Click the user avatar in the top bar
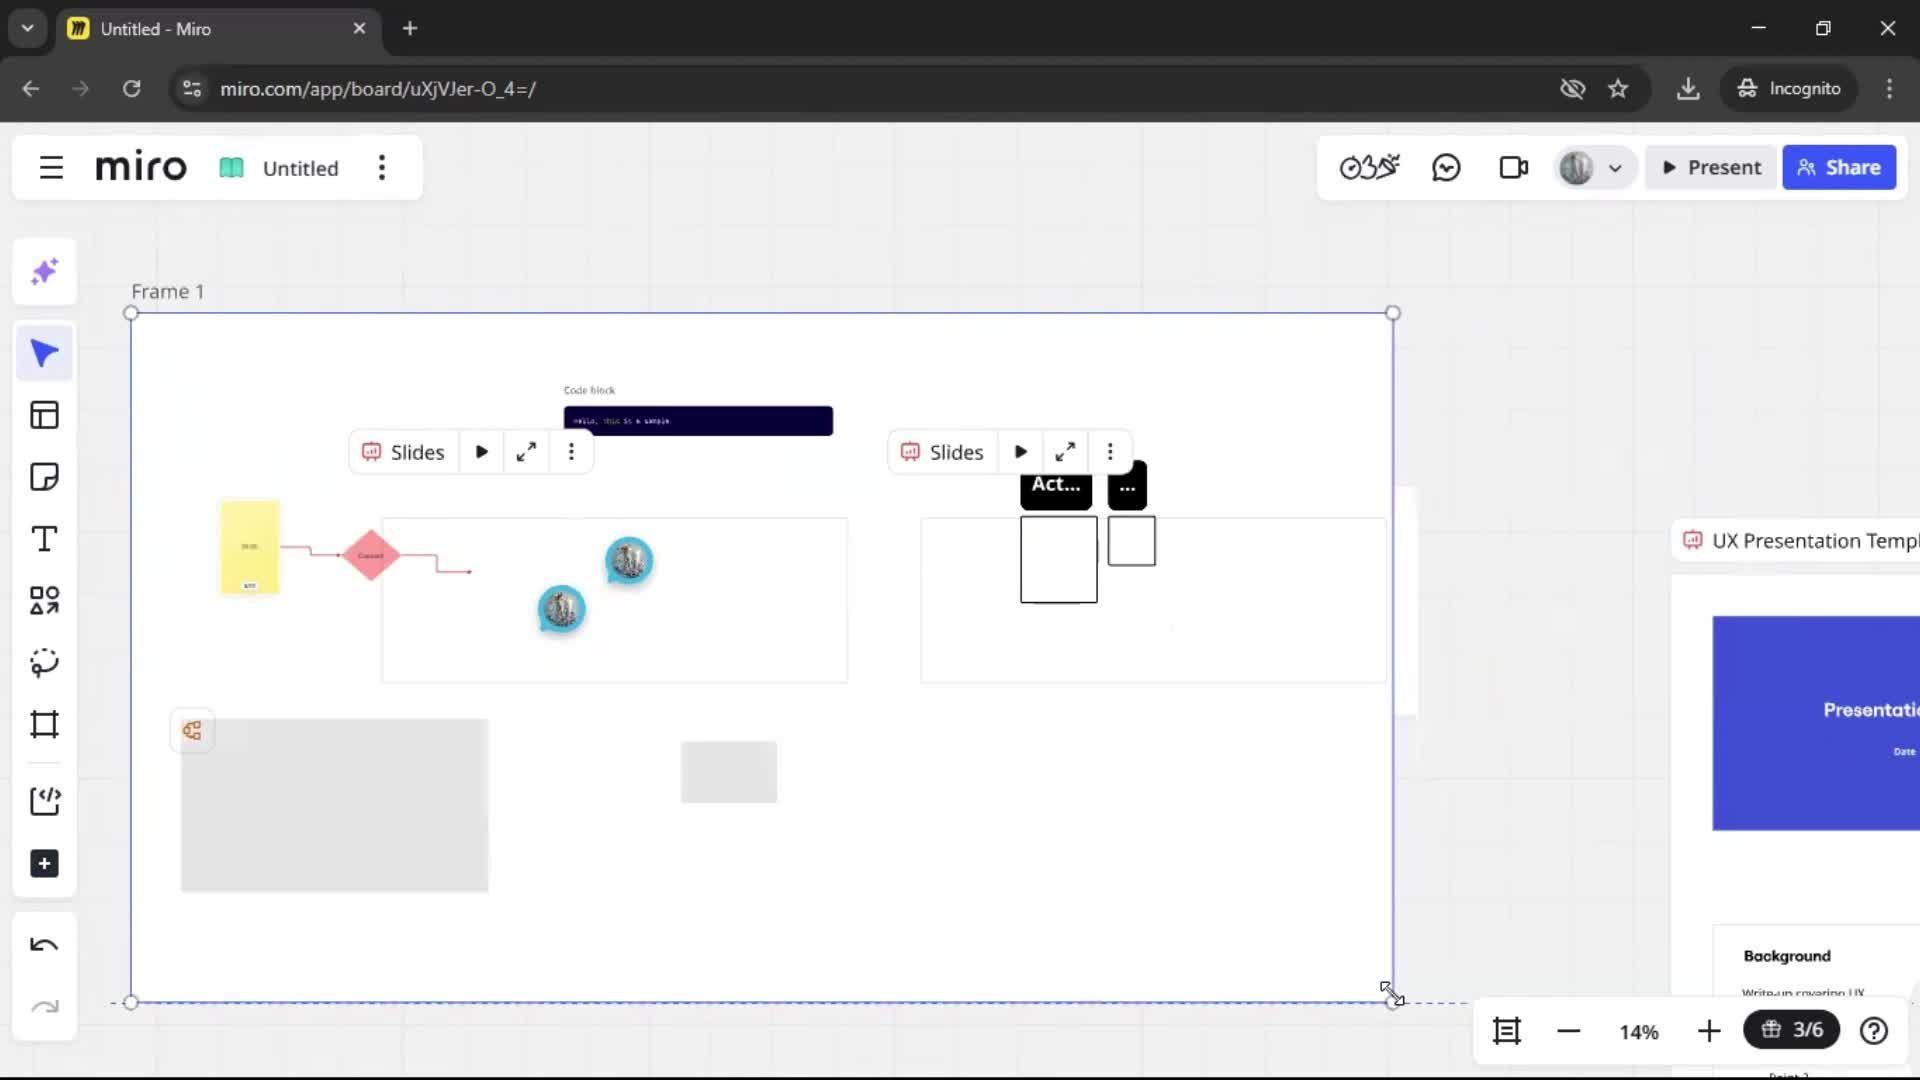 click(1576, 168)
